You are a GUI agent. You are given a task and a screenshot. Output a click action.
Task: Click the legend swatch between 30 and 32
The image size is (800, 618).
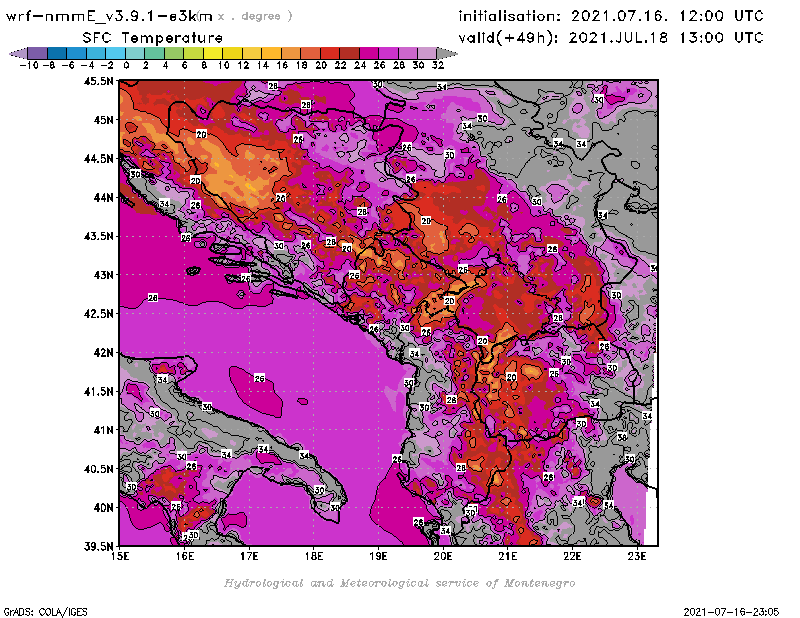(x=427, y=53)
